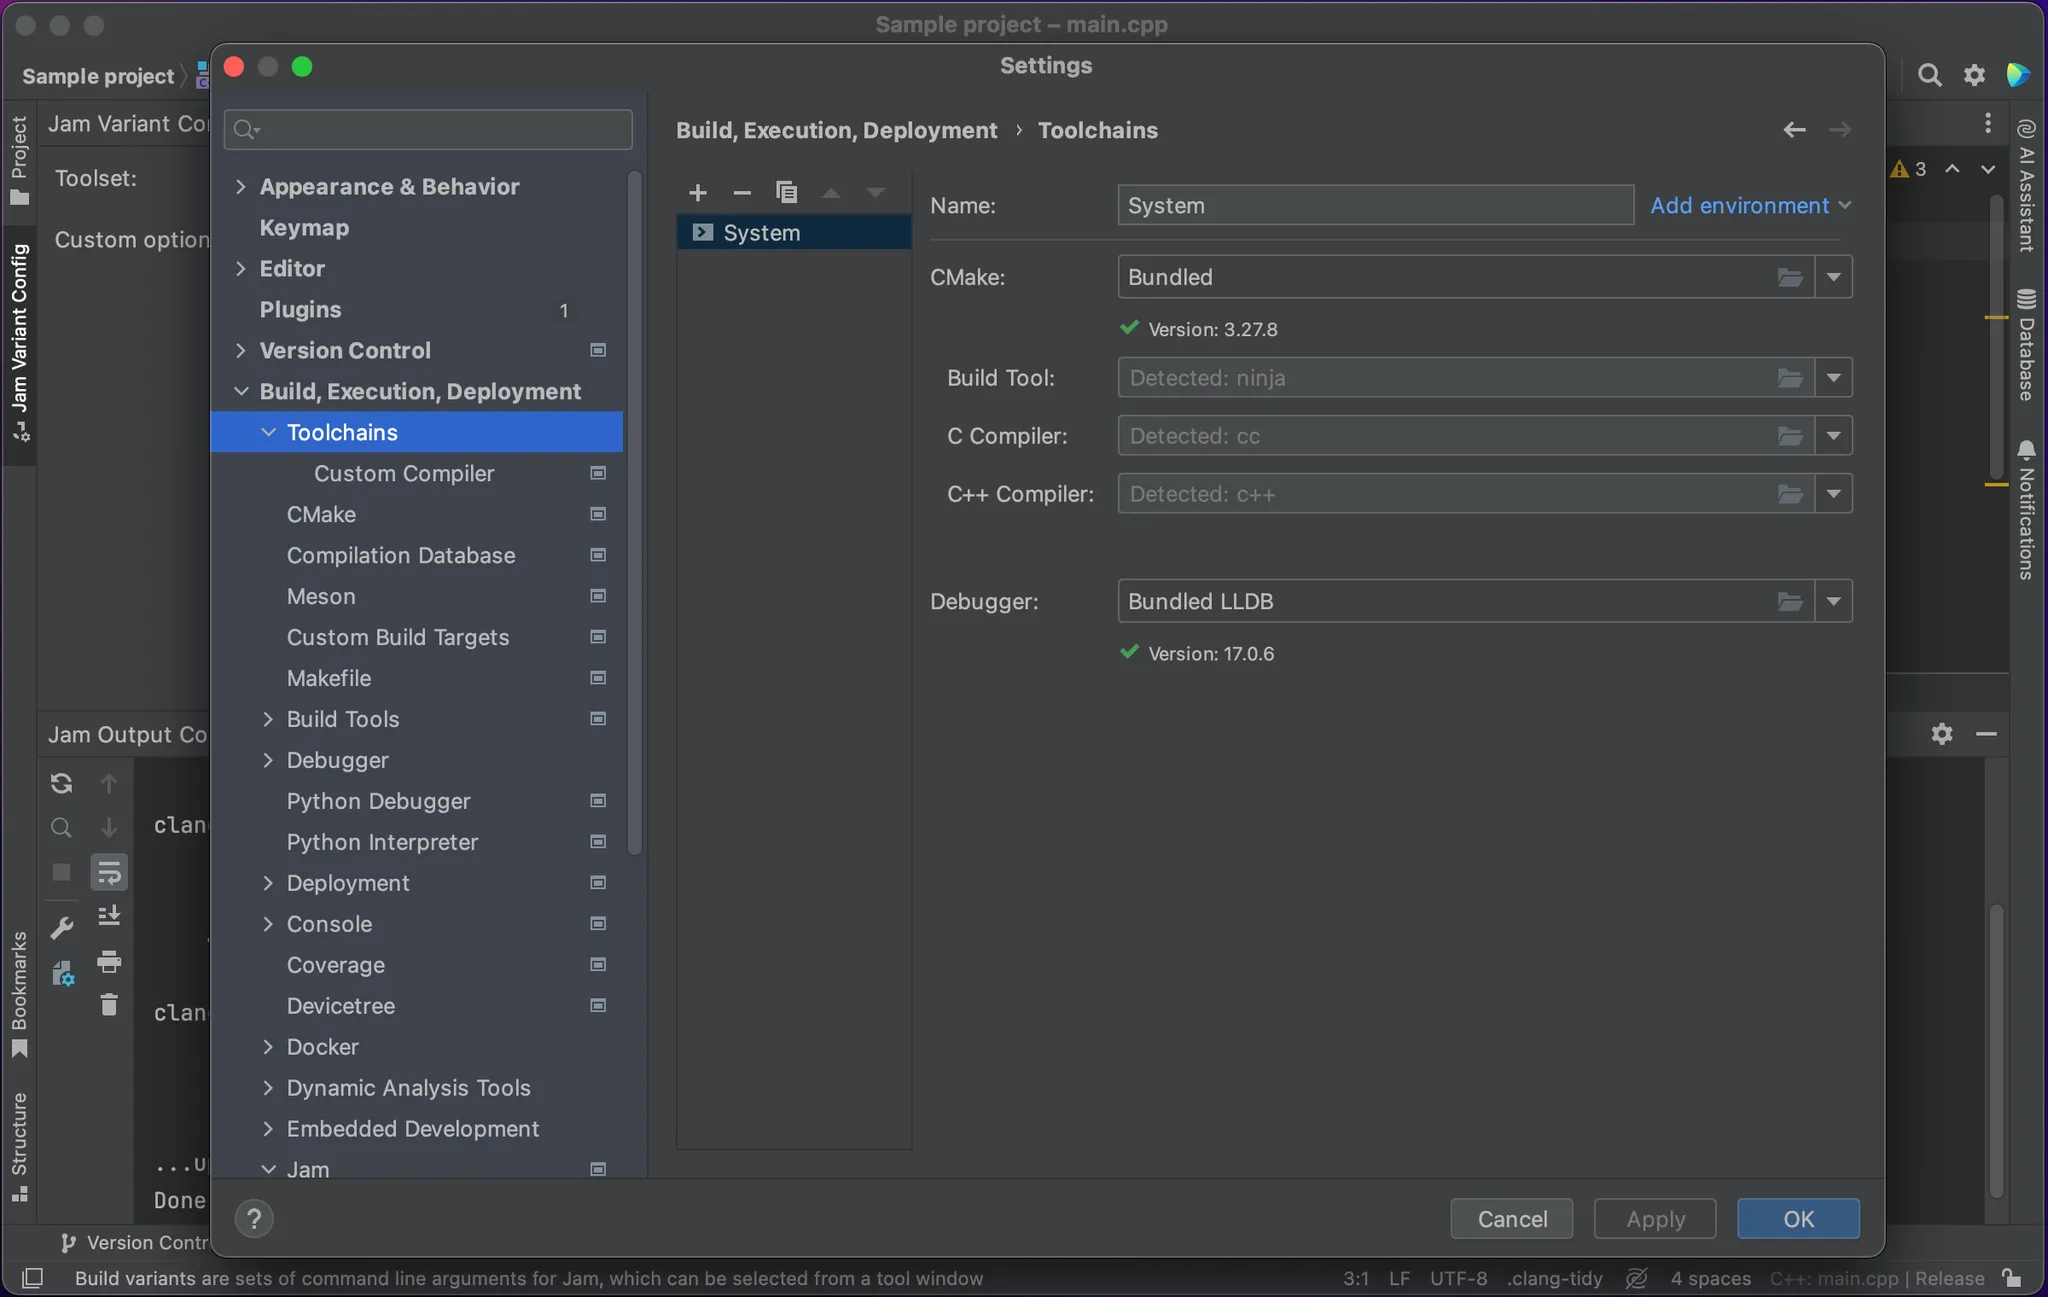Open Debugger dropdown arrow
Screen dimensions: 2048x1297
(x=1833, y=601)
